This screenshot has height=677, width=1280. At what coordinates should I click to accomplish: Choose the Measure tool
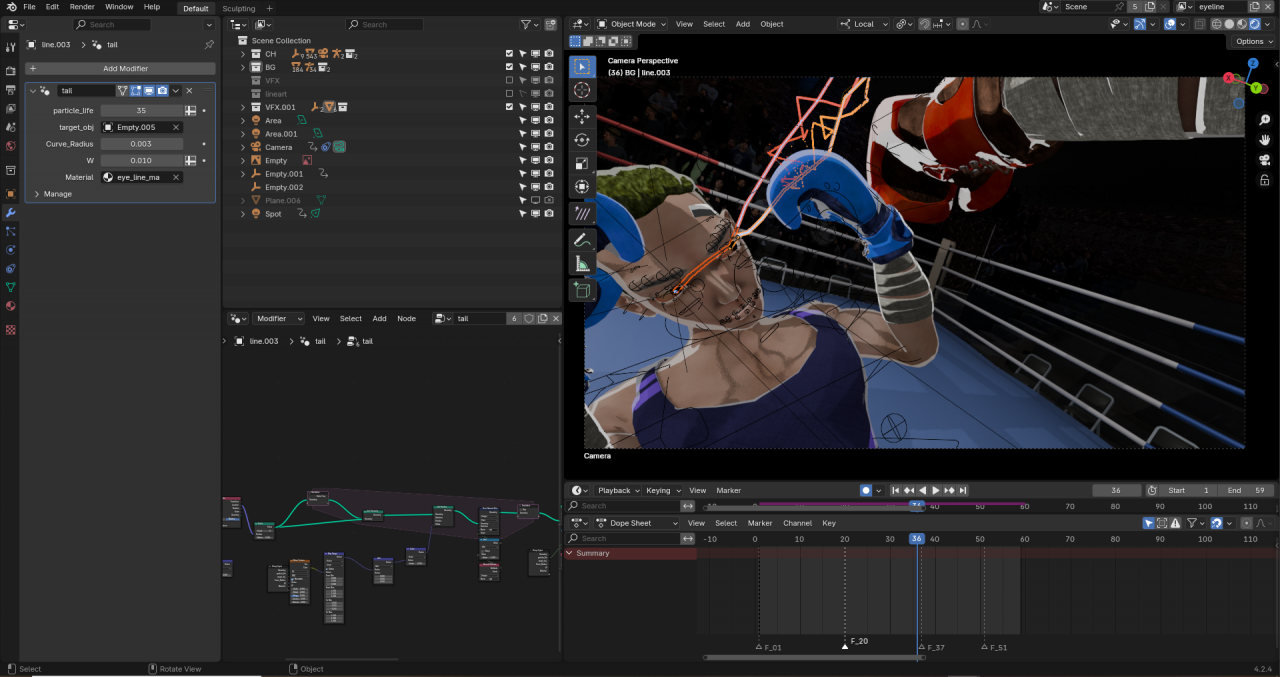point(582,264)
